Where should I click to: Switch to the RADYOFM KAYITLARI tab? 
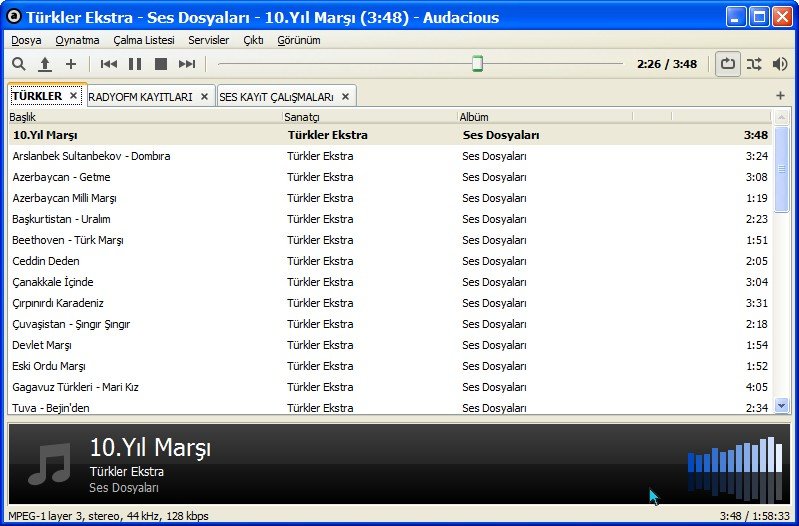tap(140, 97)
